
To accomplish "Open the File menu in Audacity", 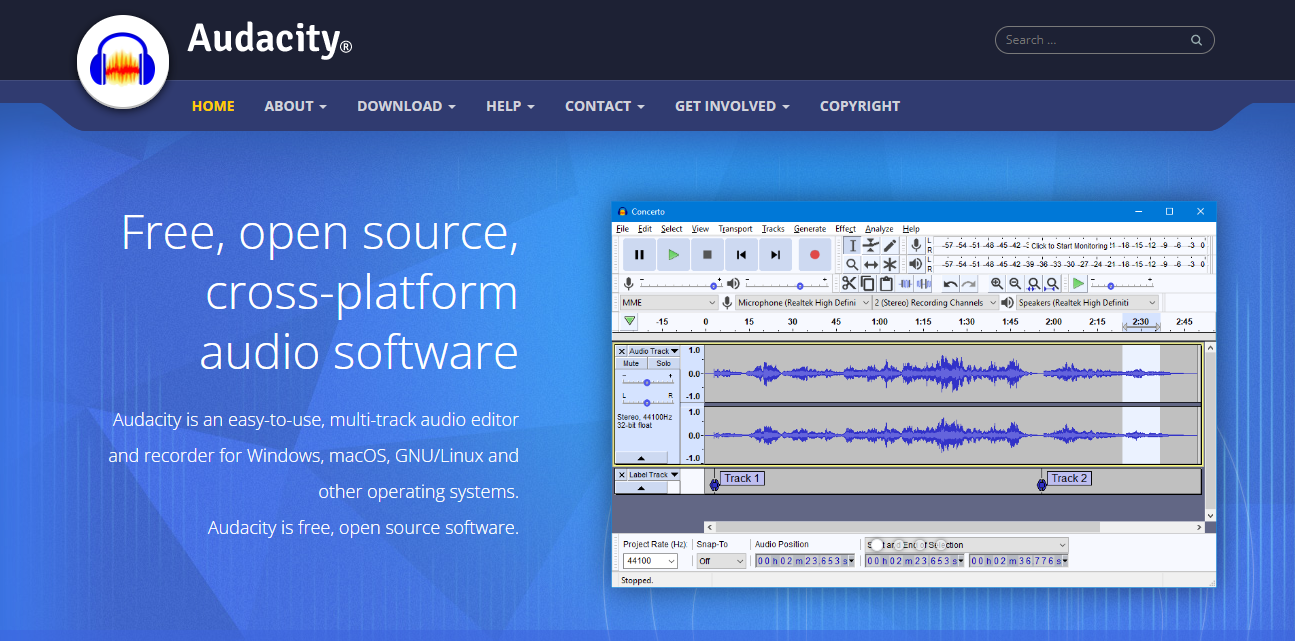I will (x=622, y=229).
